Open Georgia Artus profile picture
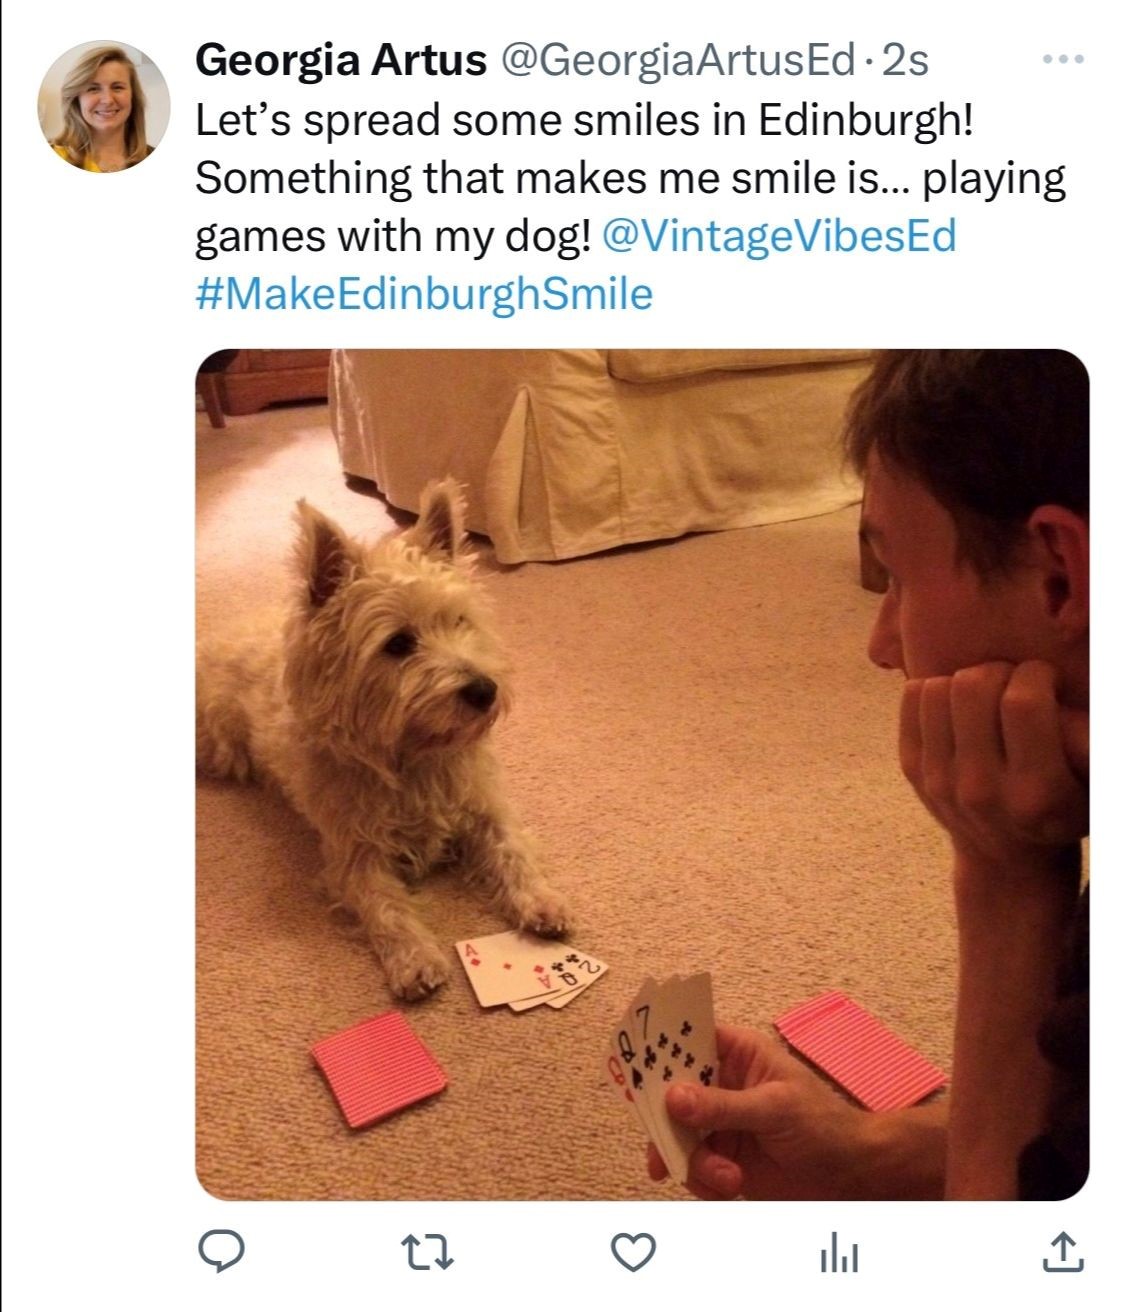 click(x=104, y=106)
